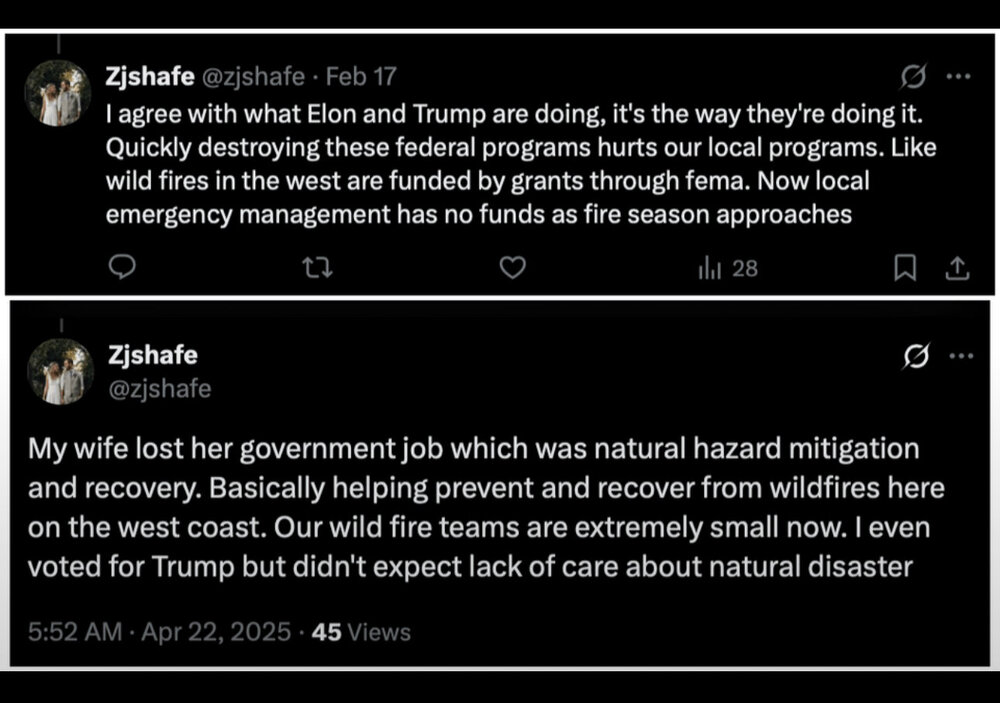Screen dimensions: 1000x703
Task: Share the Feb 17 tweet
Action: point(956,267)
